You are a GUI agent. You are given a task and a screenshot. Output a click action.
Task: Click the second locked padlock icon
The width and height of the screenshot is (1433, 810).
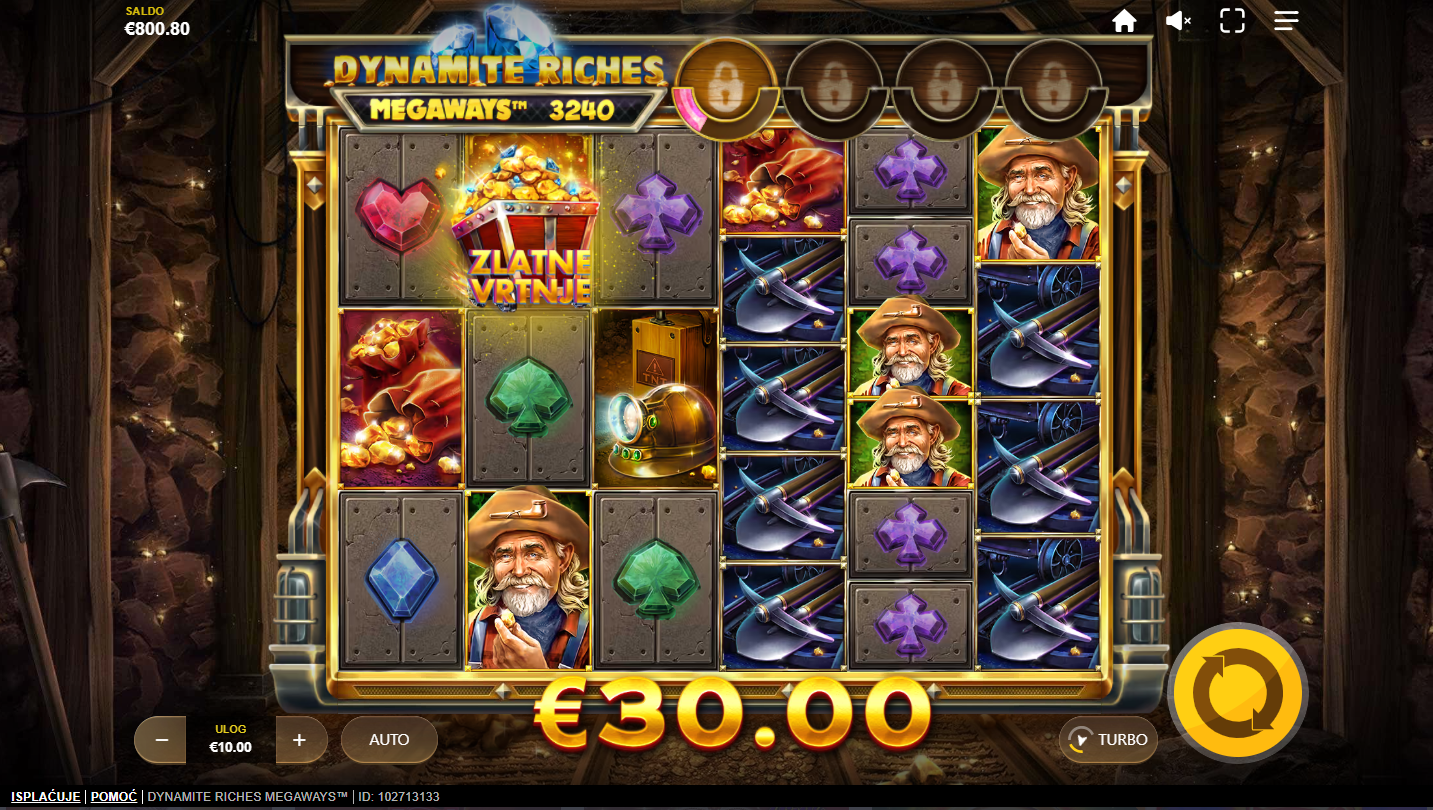[x=833, y=89]
